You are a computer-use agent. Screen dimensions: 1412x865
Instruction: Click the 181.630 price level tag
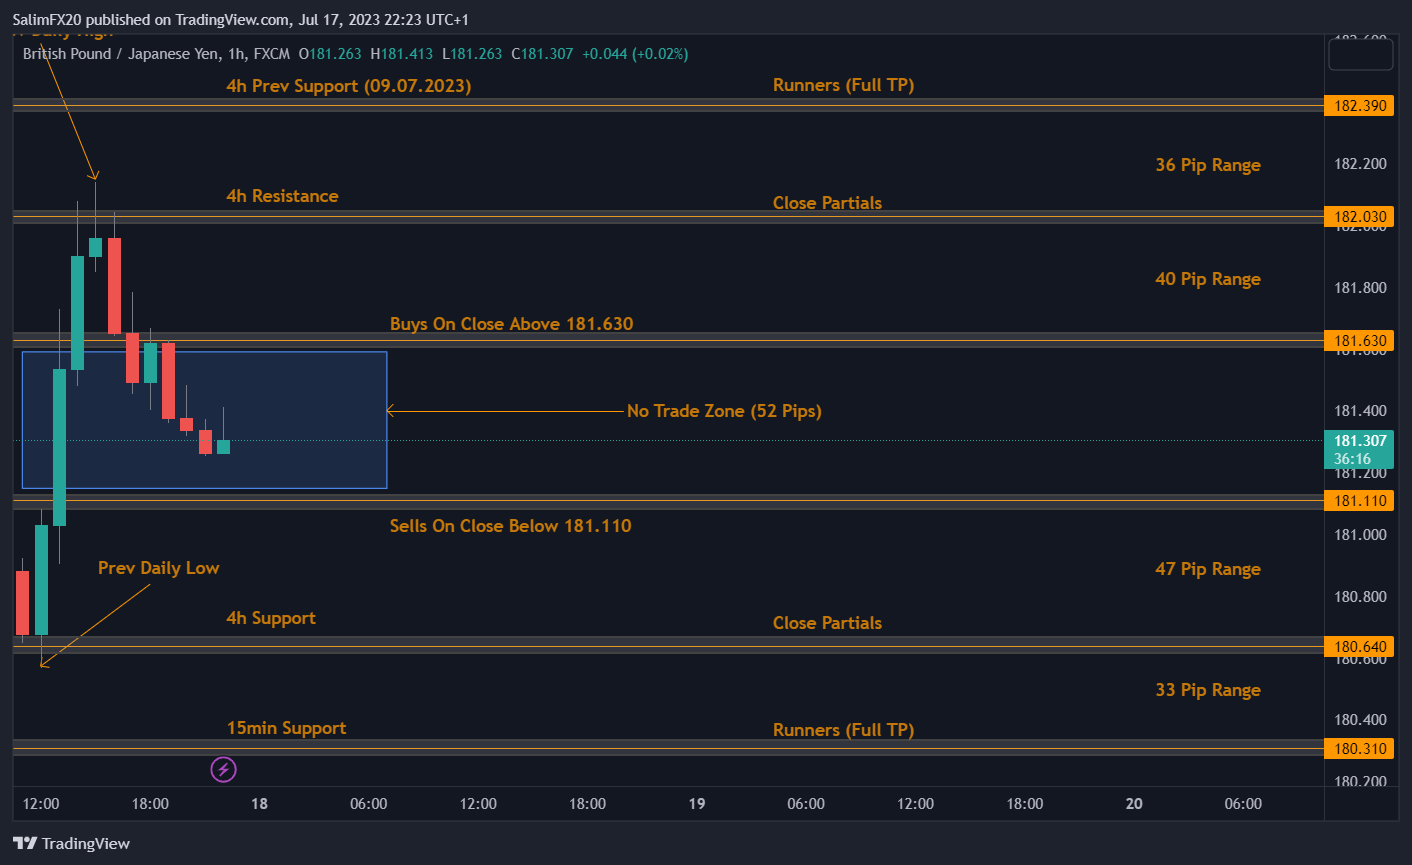pyautogui.click(x=1359, y=341)
